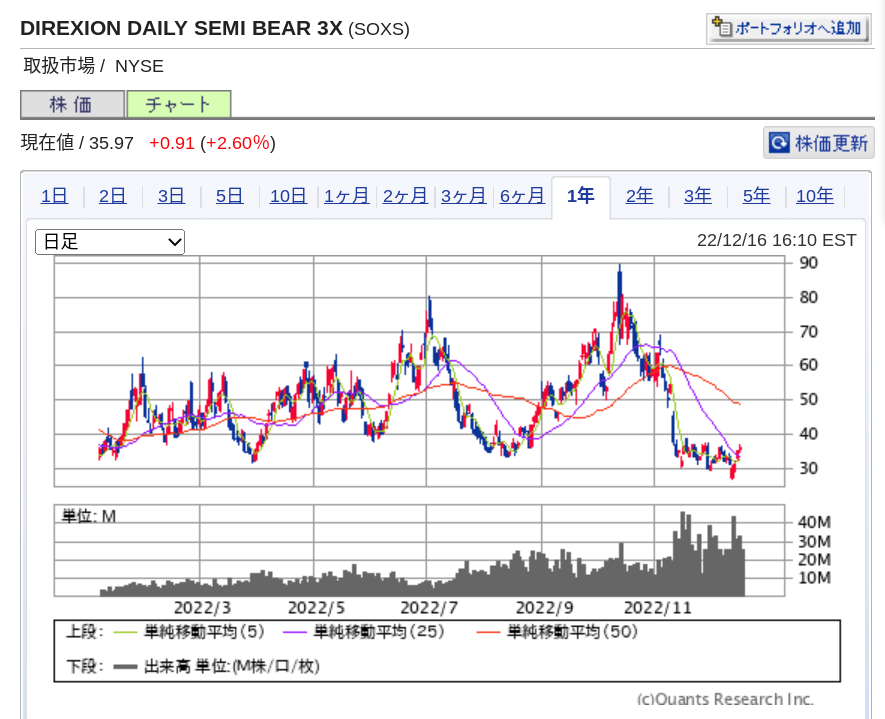Switch to the 株価 tab
This screenshot has height=719, width=885.
pos(72,104)
